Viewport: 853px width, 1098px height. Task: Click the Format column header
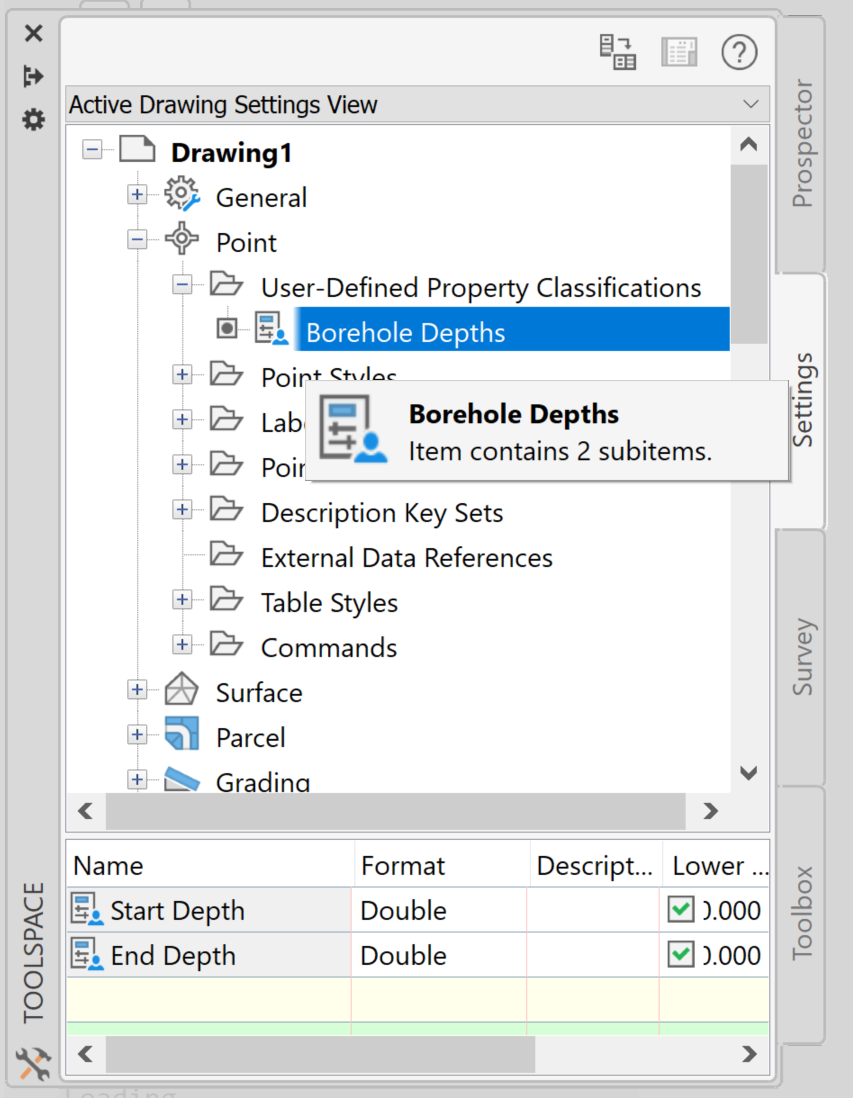tap(442, 866)
